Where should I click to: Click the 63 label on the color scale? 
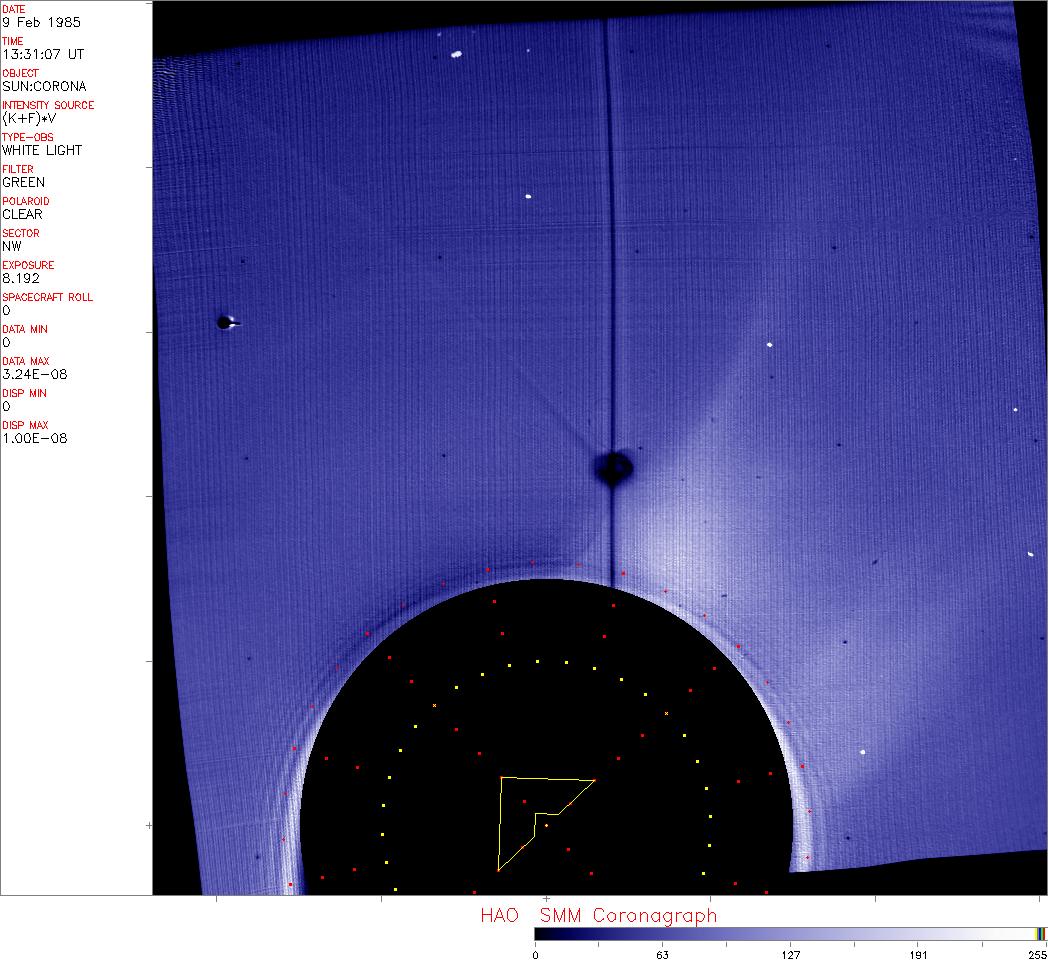[662, 955]
